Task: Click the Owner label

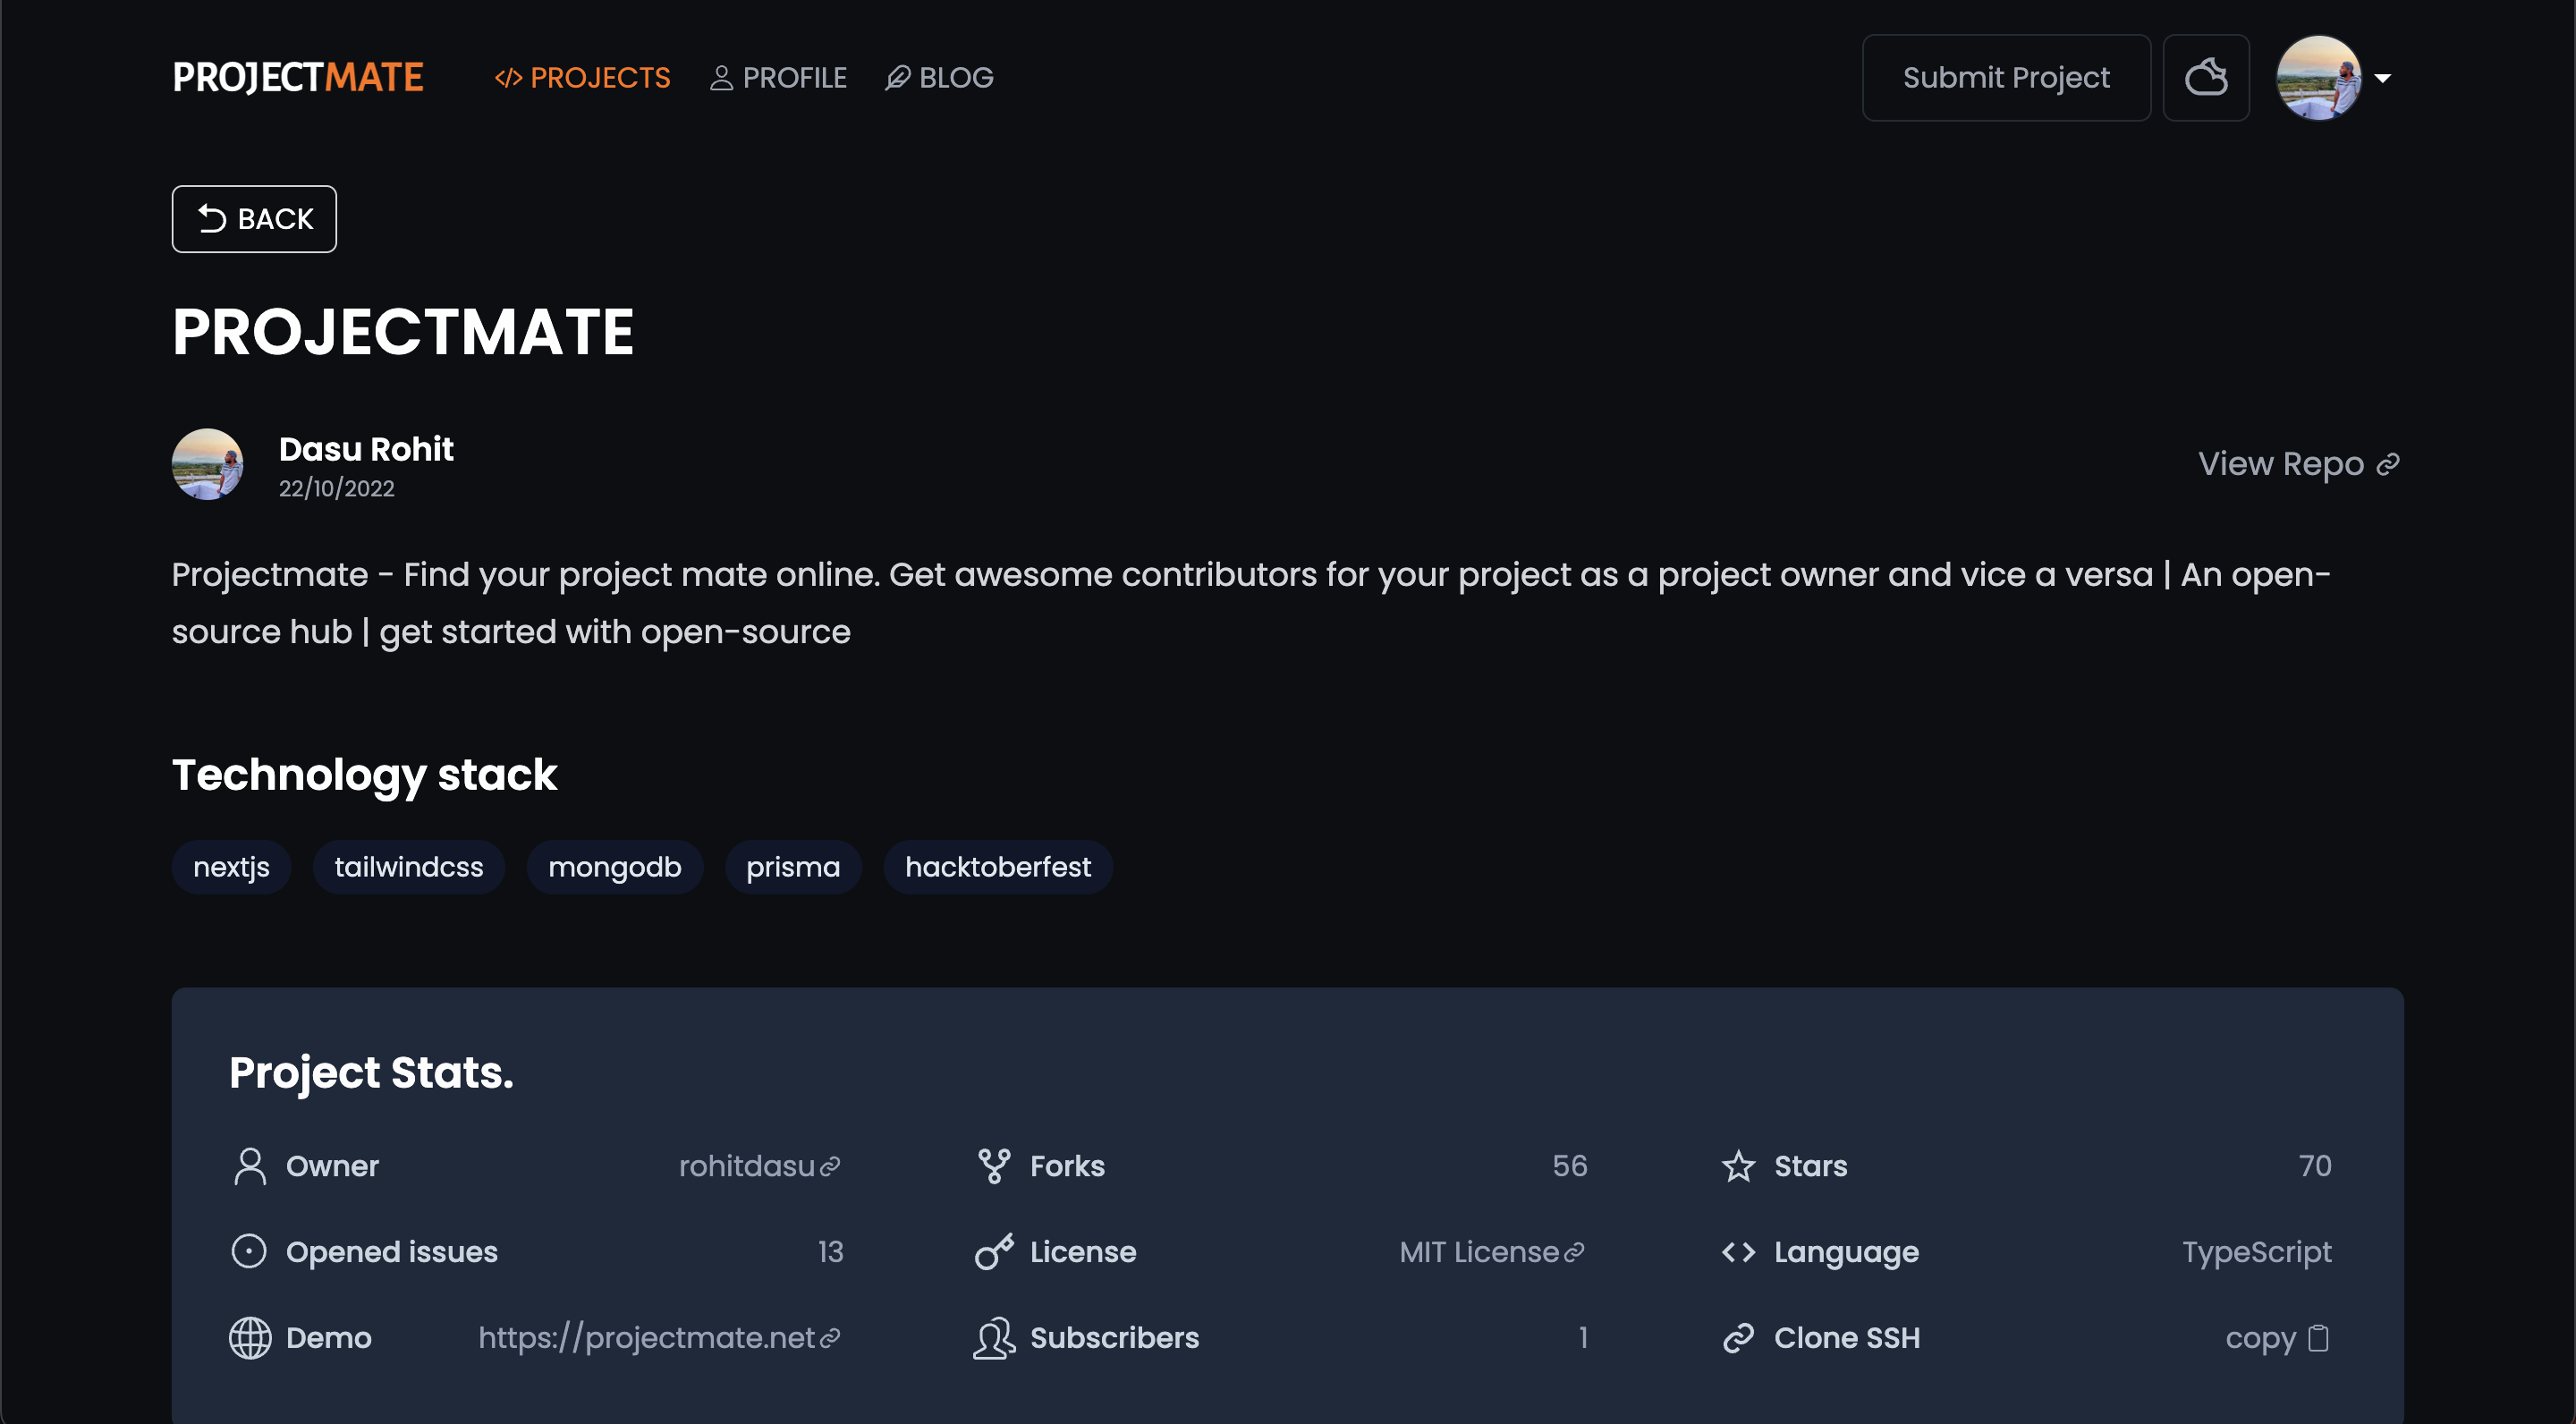Action: (332, 1166)
